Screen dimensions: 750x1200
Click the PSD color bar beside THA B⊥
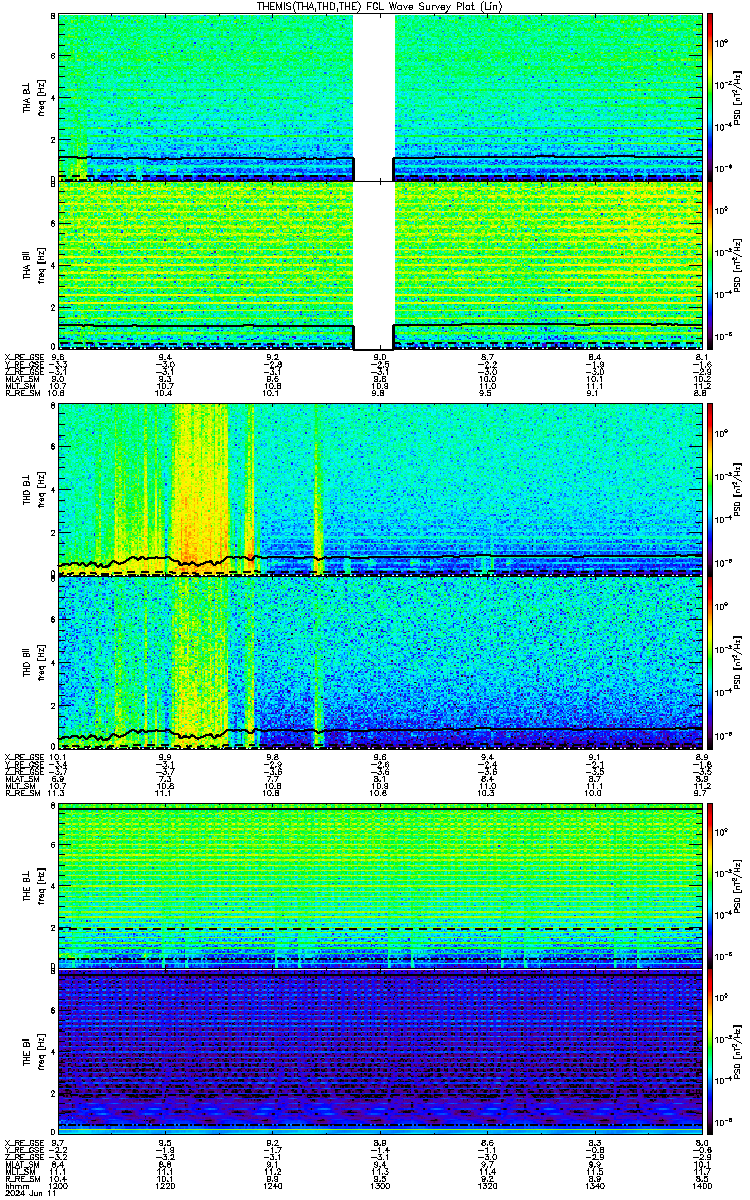pos(710,97)
